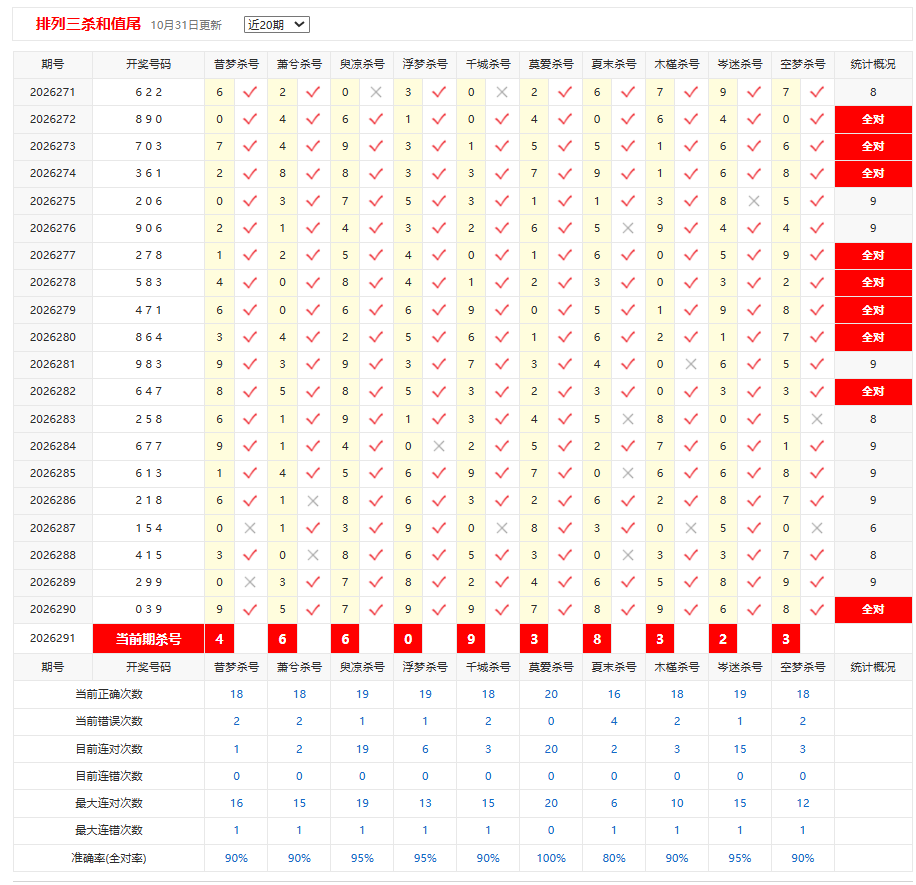Click the 当前正确次数 row label

[109, 695]
